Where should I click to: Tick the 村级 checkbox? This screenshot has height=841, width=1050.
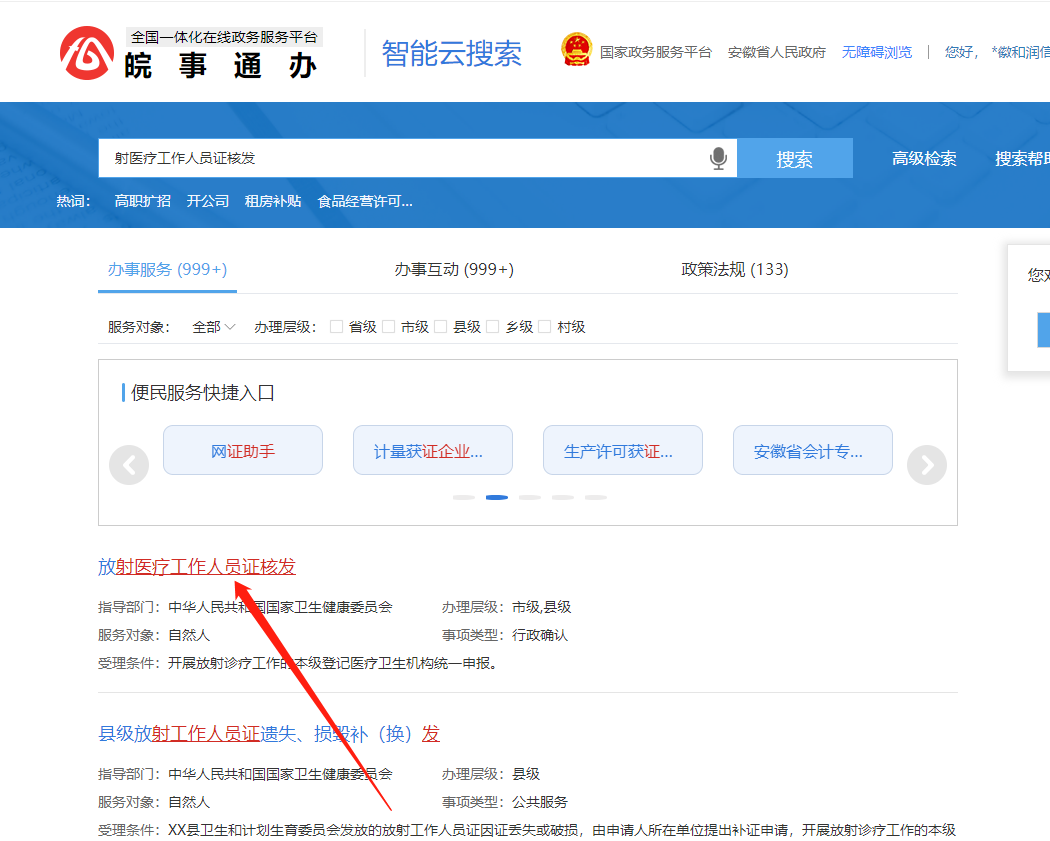click(545, 327)
